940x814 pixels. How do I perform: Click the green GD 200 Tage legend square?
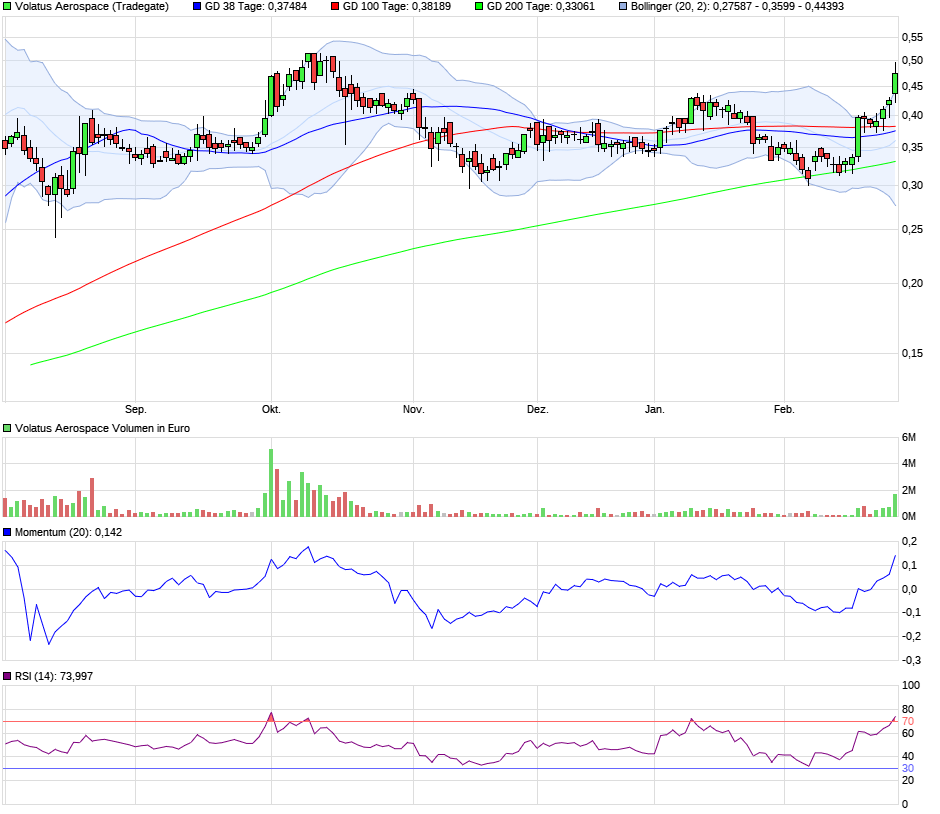click(479, 6)
